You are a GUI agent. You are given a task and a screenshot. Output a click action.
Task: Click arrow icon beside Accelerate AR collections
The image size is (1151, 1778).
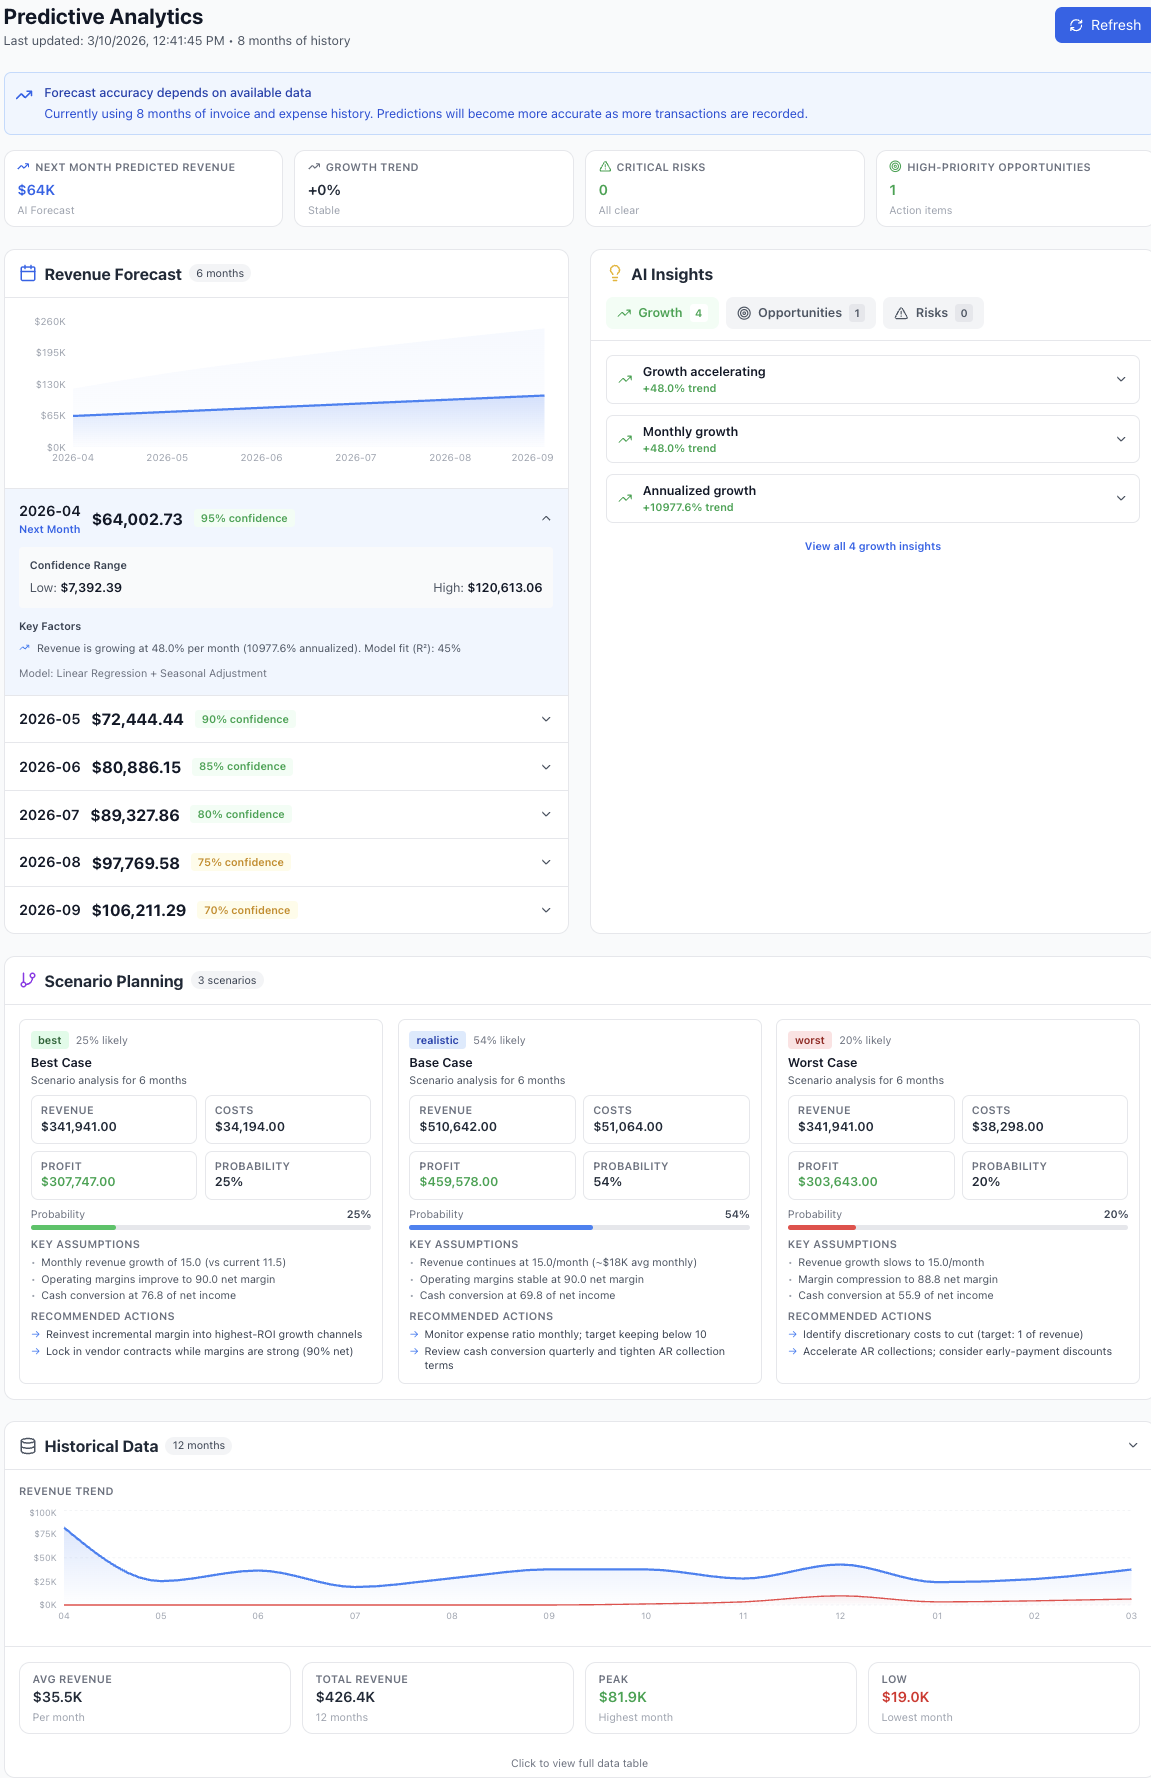[793, 1351]
